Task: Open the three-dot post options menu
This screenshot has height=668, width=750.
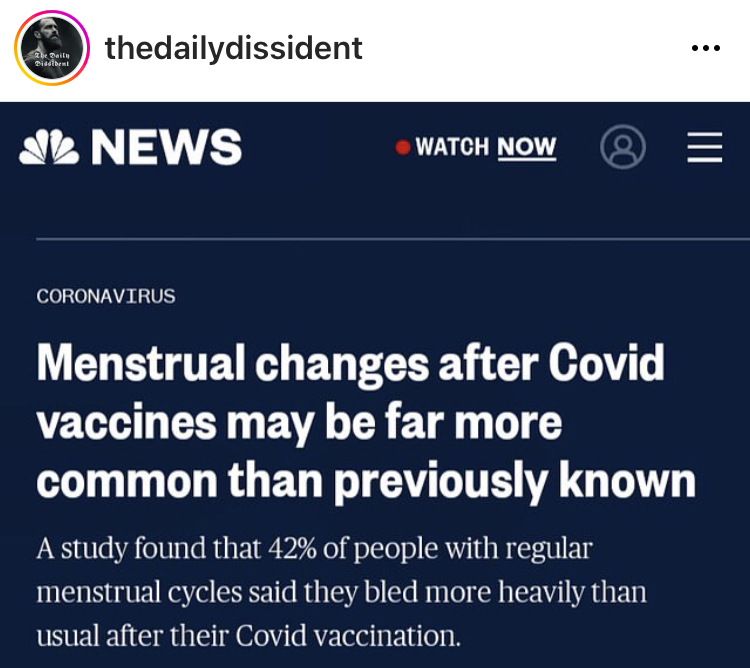Action: [706, 48]
